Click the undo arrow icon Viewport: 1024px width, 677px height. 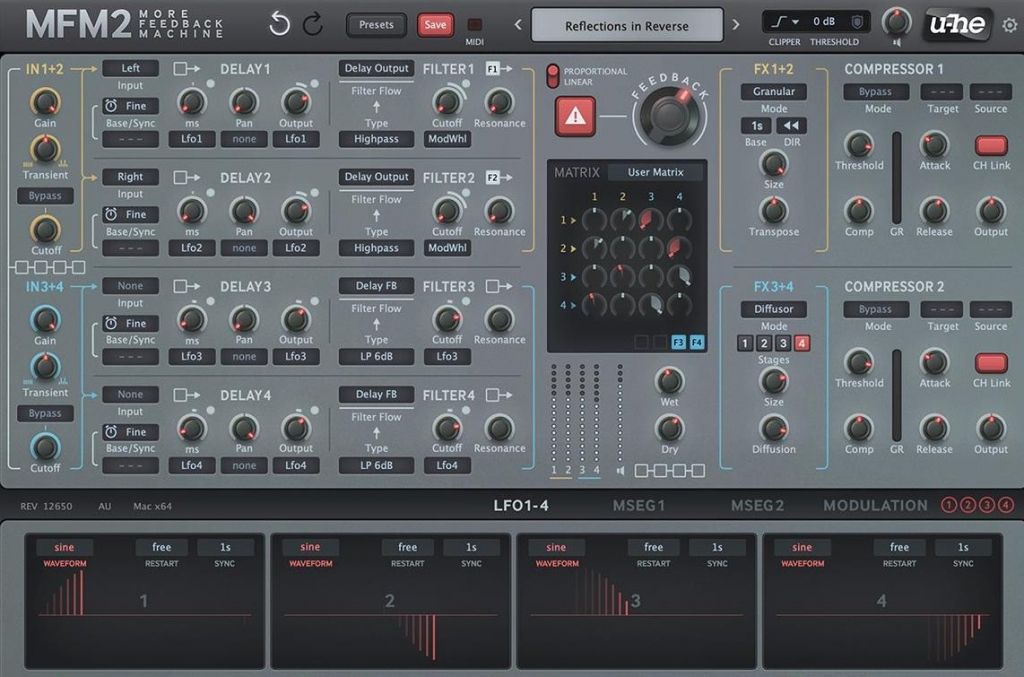click(x=280, y=24)
